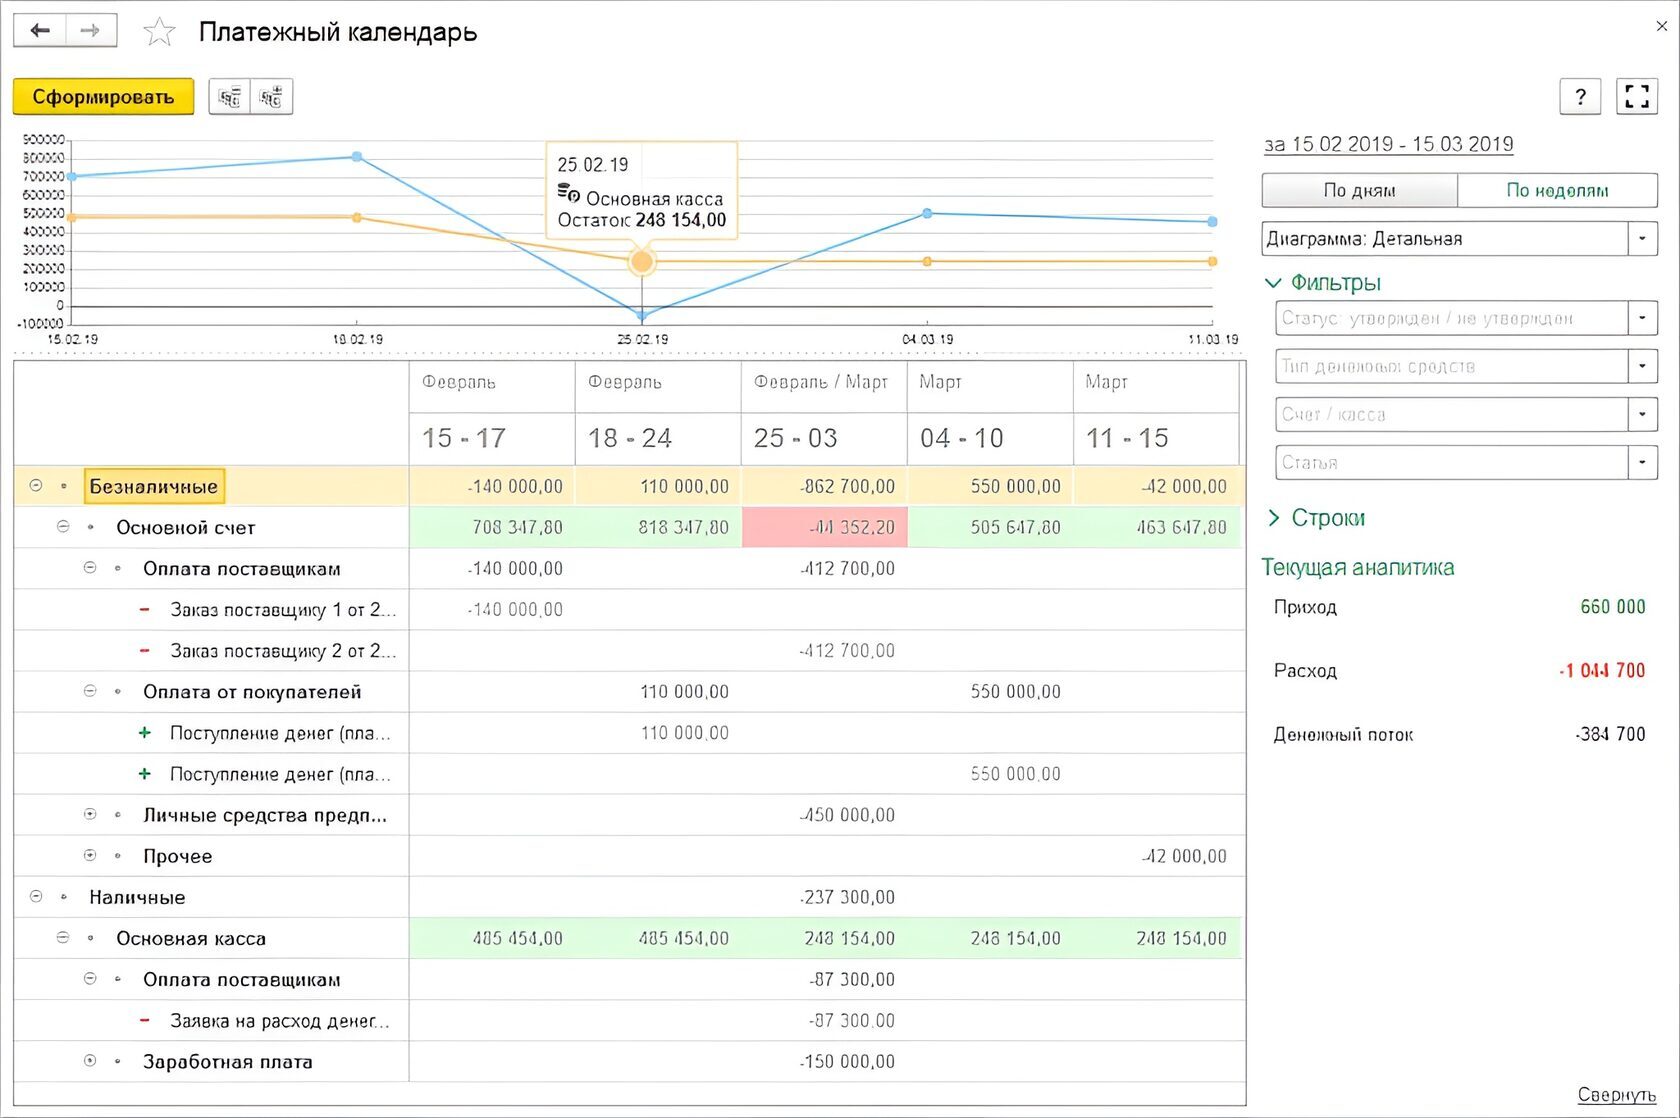1680x1118 pixels.
Task: Click the expand all groups toolbar icon
Action: (x=271, y=97)
